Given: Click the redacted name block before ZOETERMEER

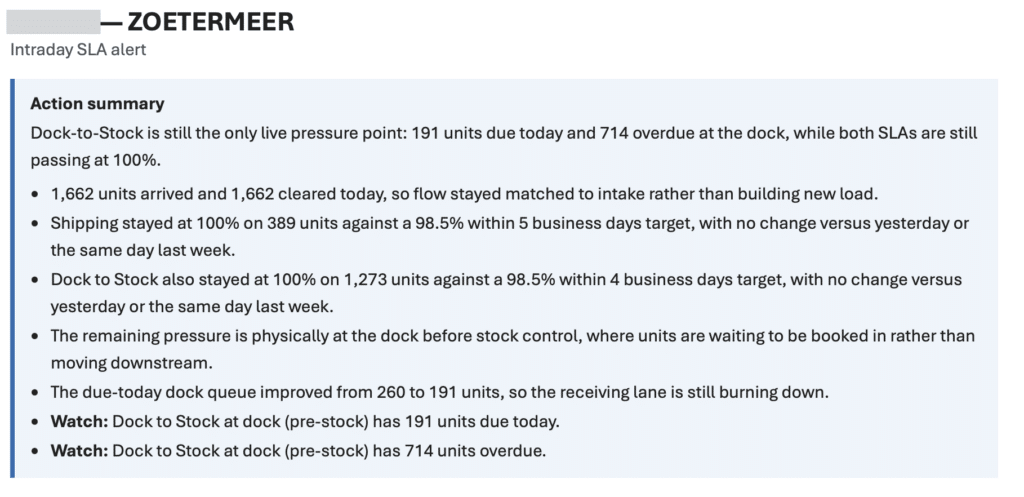Looking at the screenshot, I should [54, 22].
